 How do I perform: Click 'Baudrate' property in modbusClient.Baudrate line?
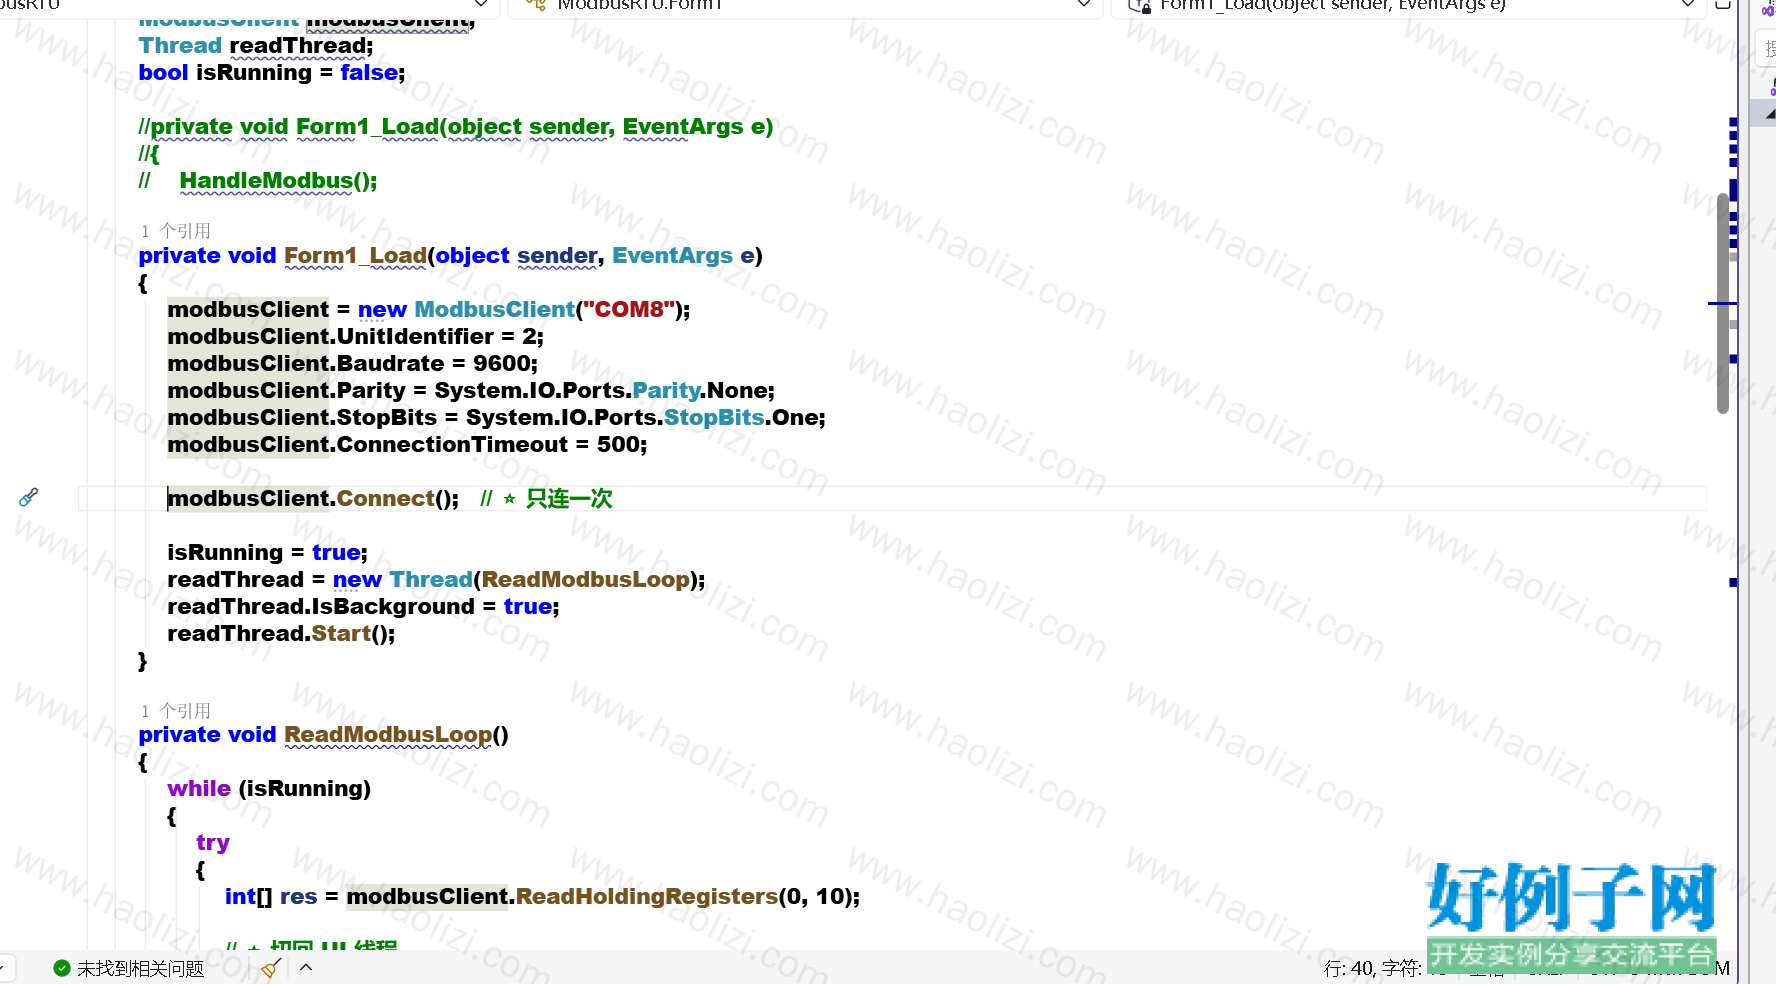[390, 363]
